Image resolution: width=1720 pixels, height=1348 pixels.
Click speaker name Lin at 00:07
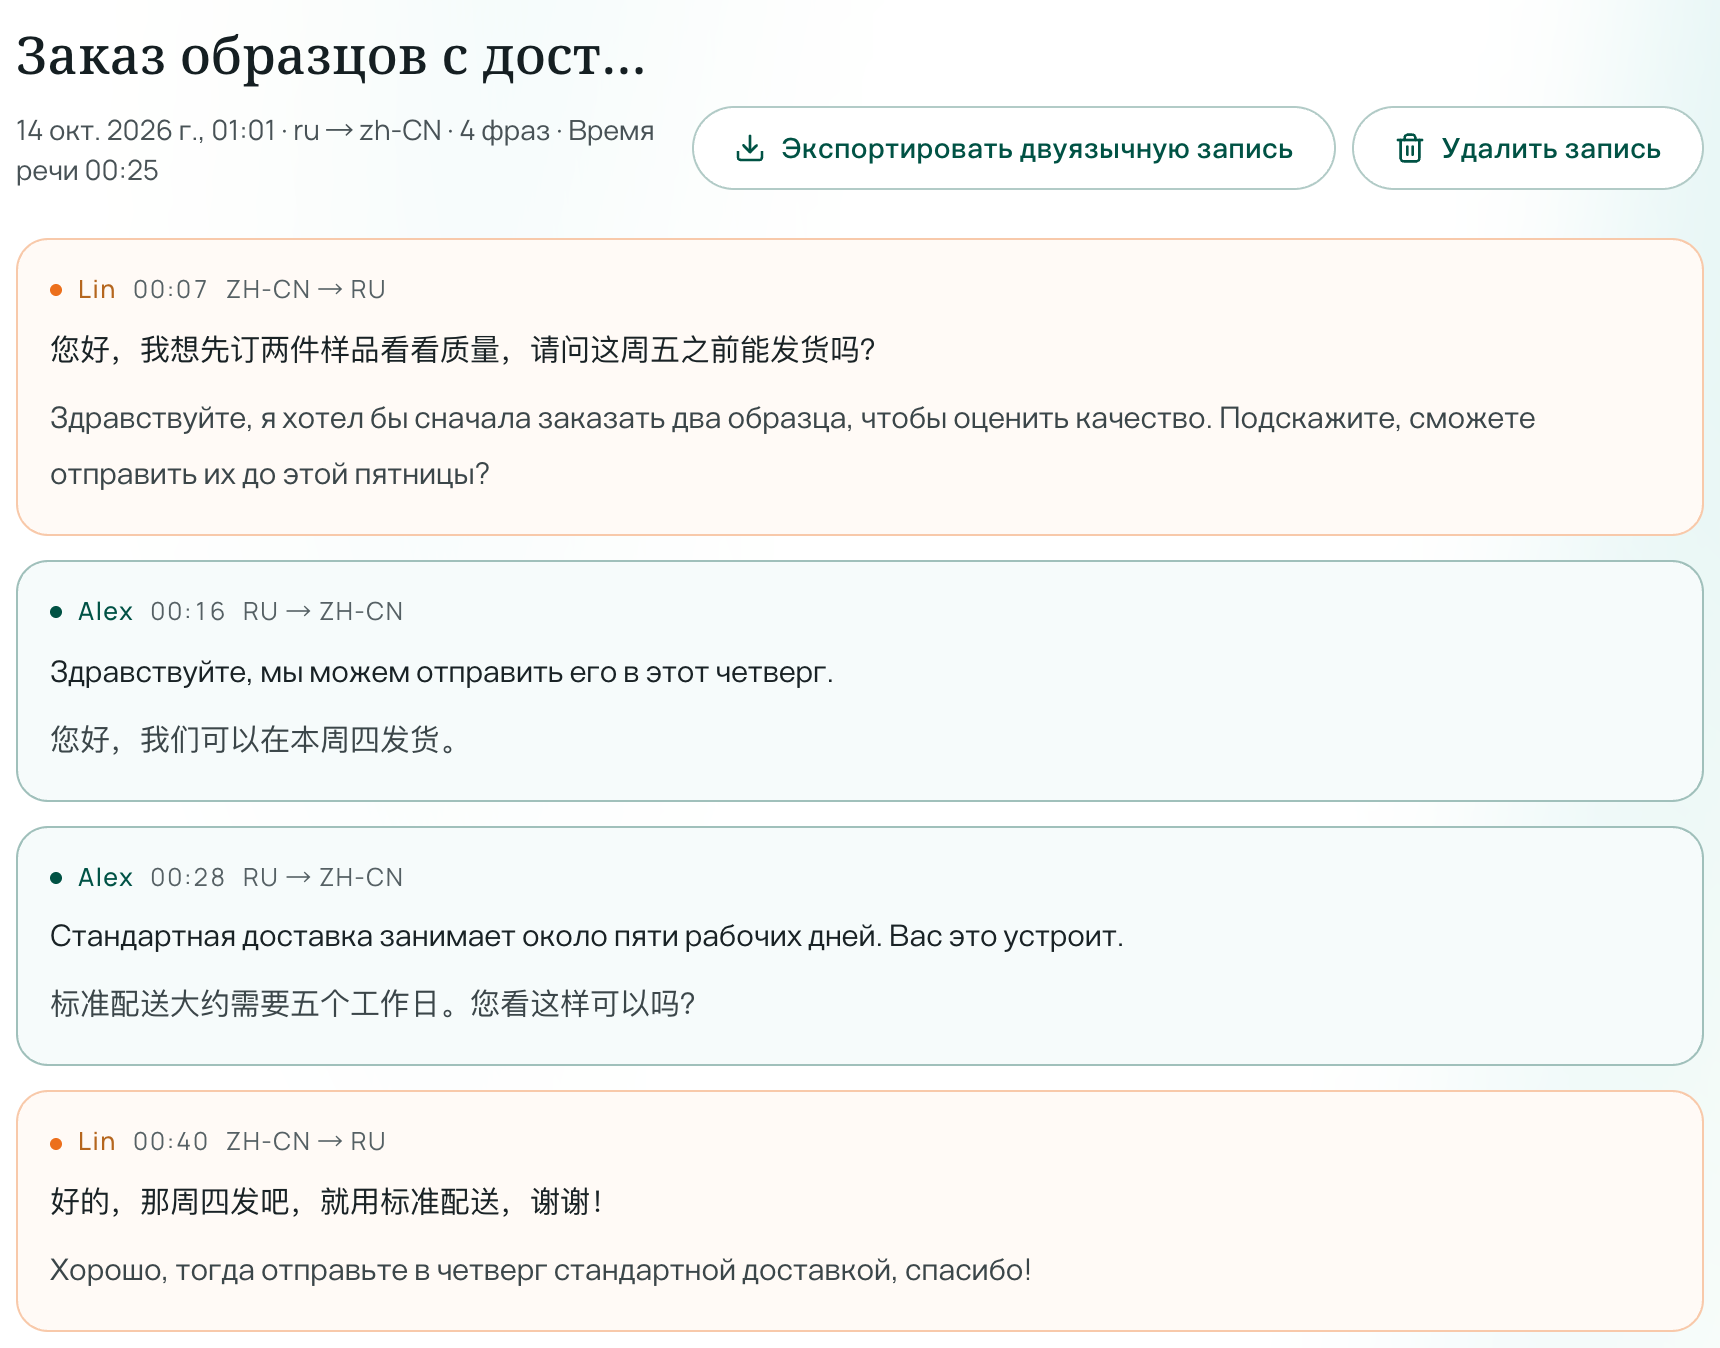97,289
